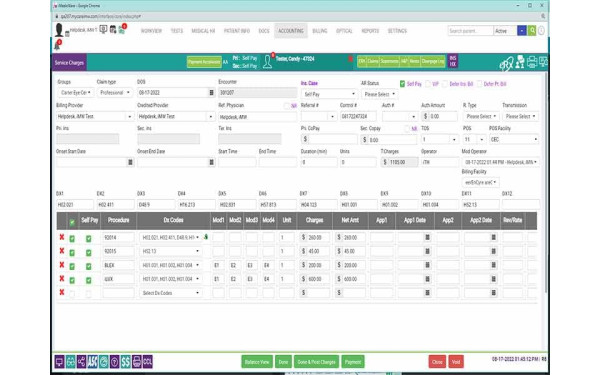
Task: Click the patient silhouette icon near Tester, Candy
Action: [267, 62]
